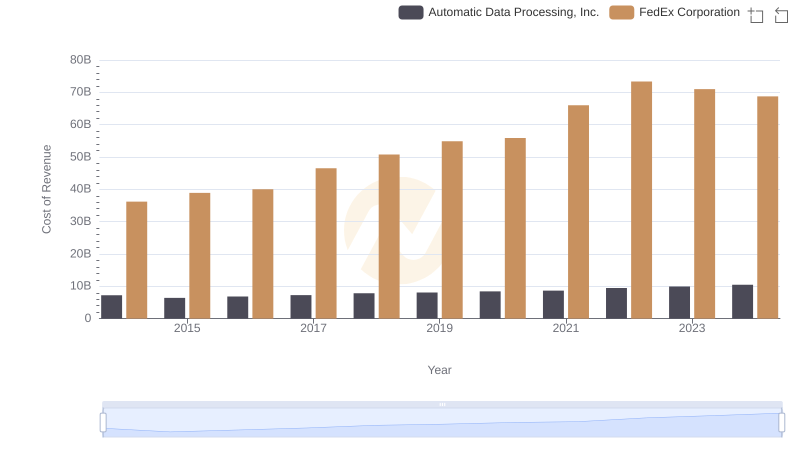The image size is (800, 461).
Task: Click the top grip of the range slider
Action: pyautogui.click(x=442, y=404)
